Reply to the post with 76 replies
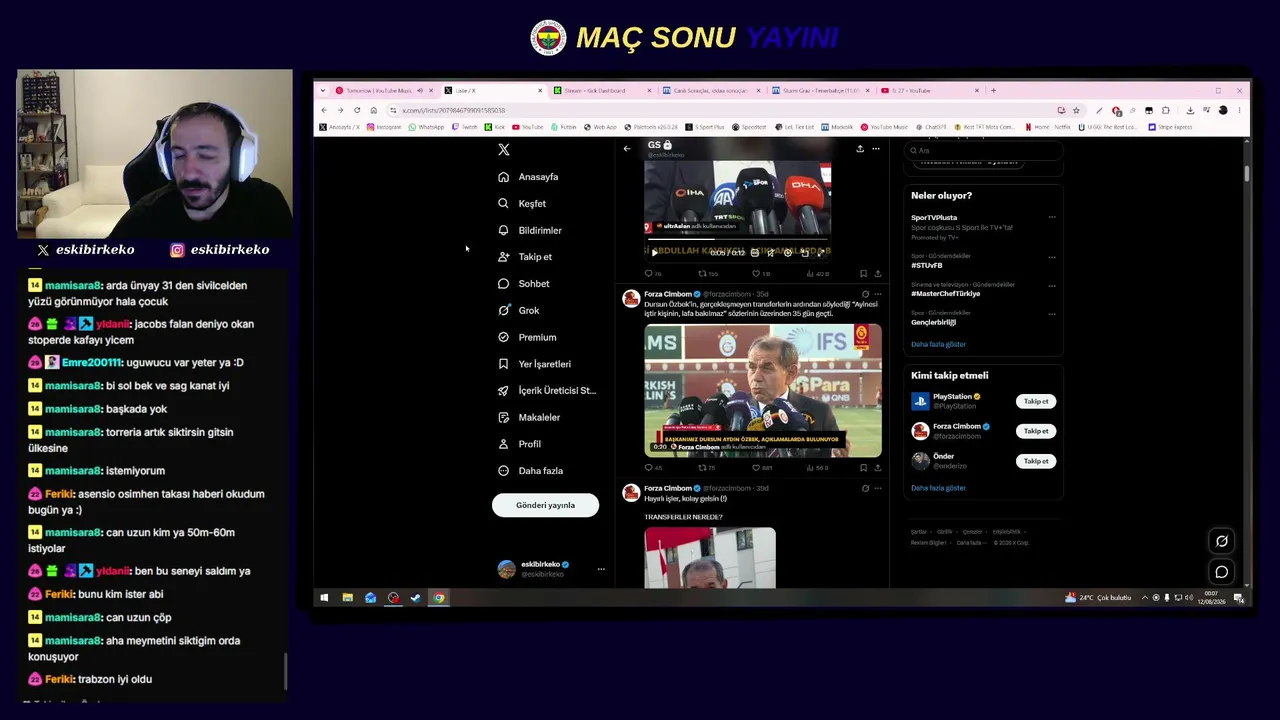Screen dimensions: 1280x720 point(653,273)
